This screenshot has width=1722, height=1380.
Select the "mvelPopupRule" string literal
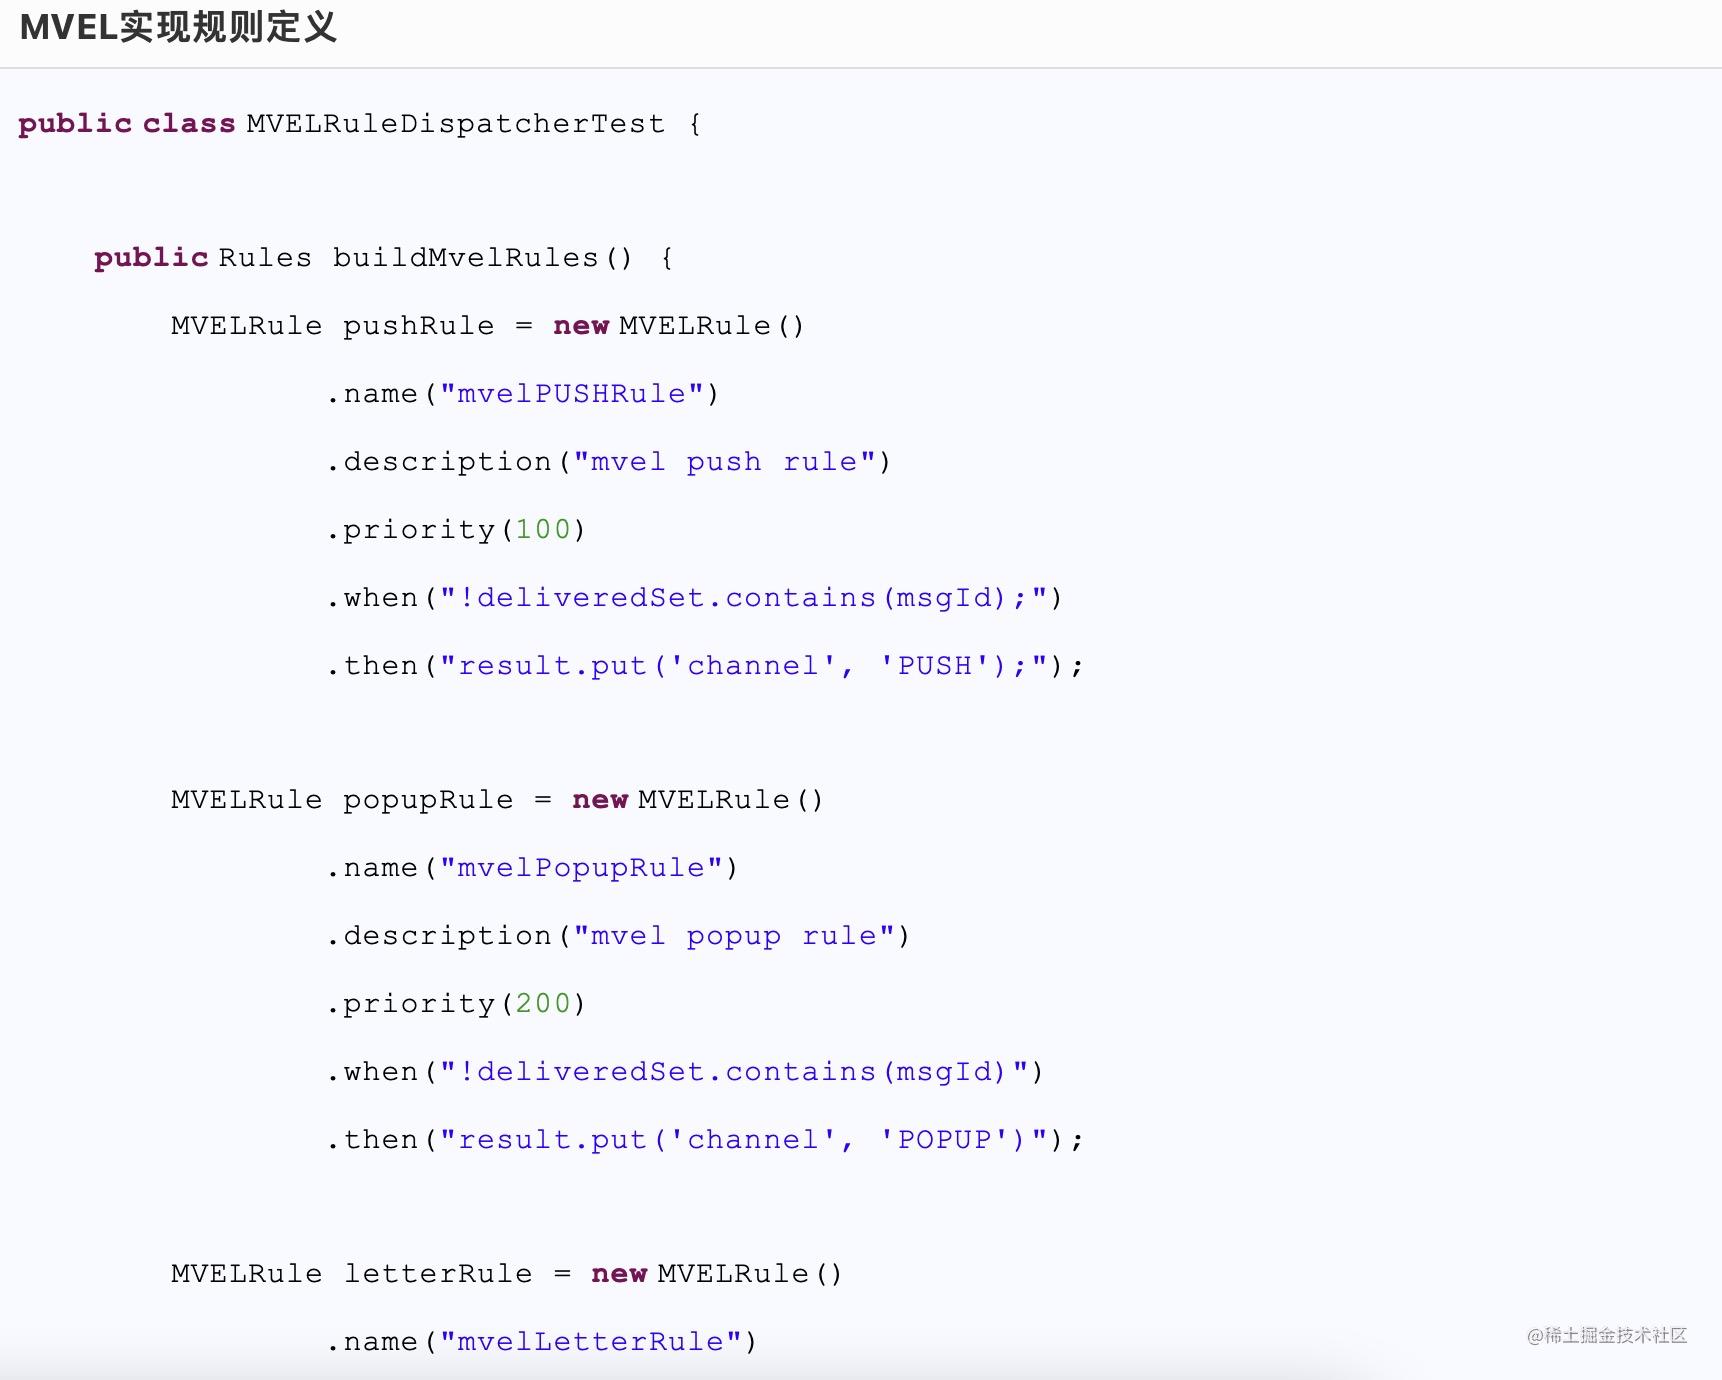581,868
